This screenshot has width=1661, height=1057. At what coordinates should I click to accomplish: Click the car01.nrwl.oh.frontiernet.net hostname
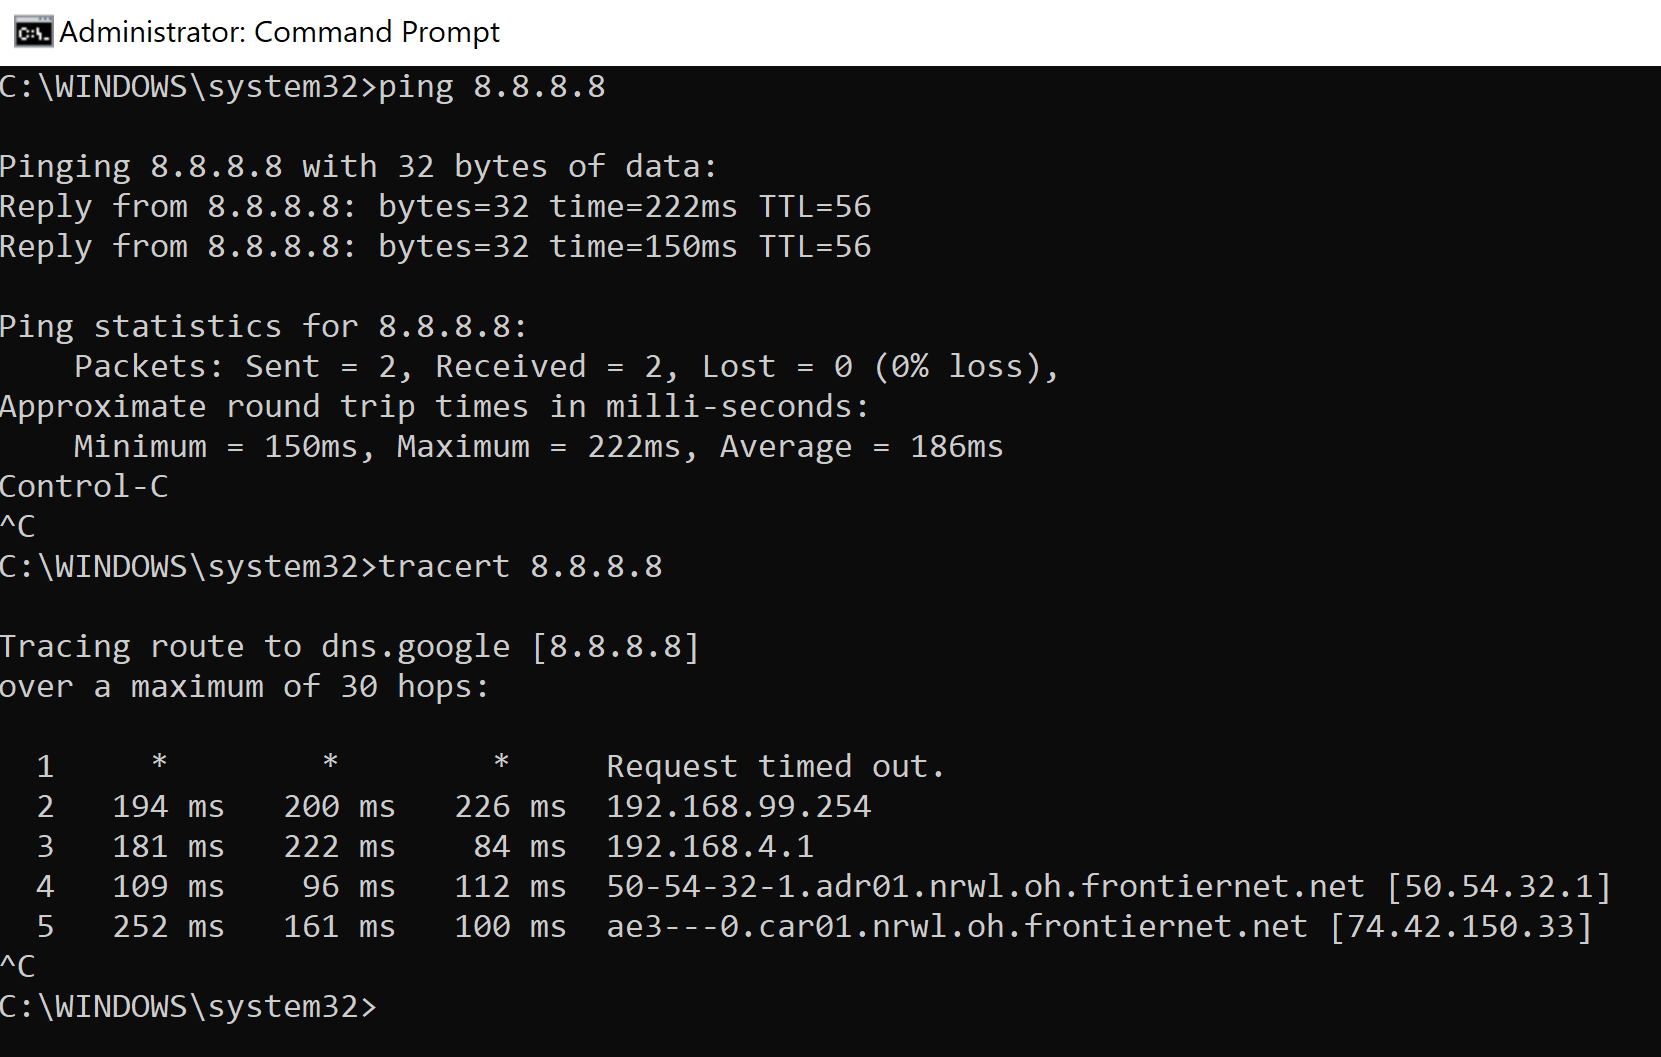957,927
